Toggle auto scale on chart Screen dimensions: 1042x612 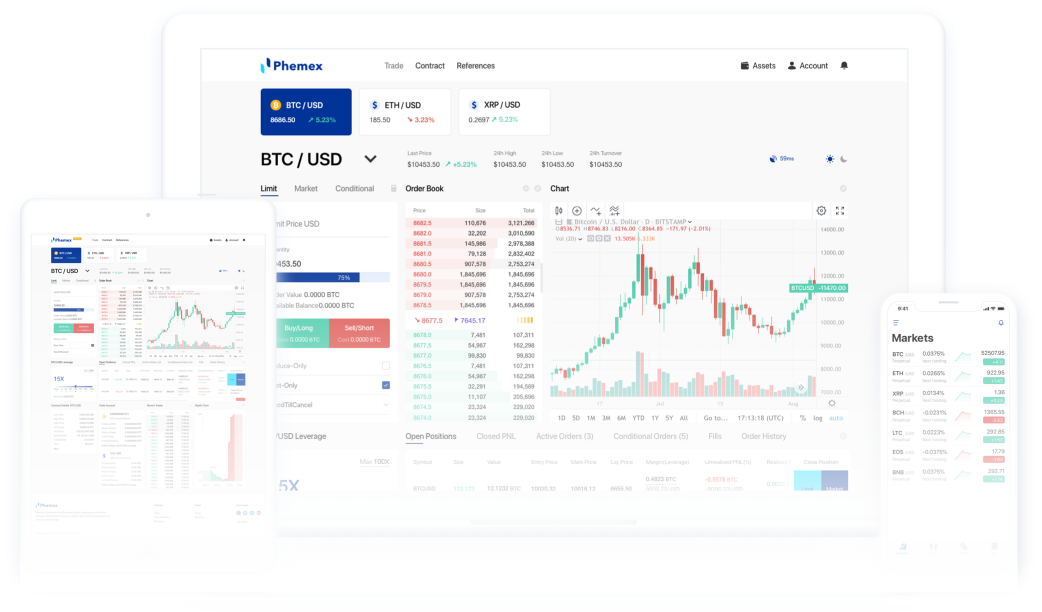click(x=836, y=418)
